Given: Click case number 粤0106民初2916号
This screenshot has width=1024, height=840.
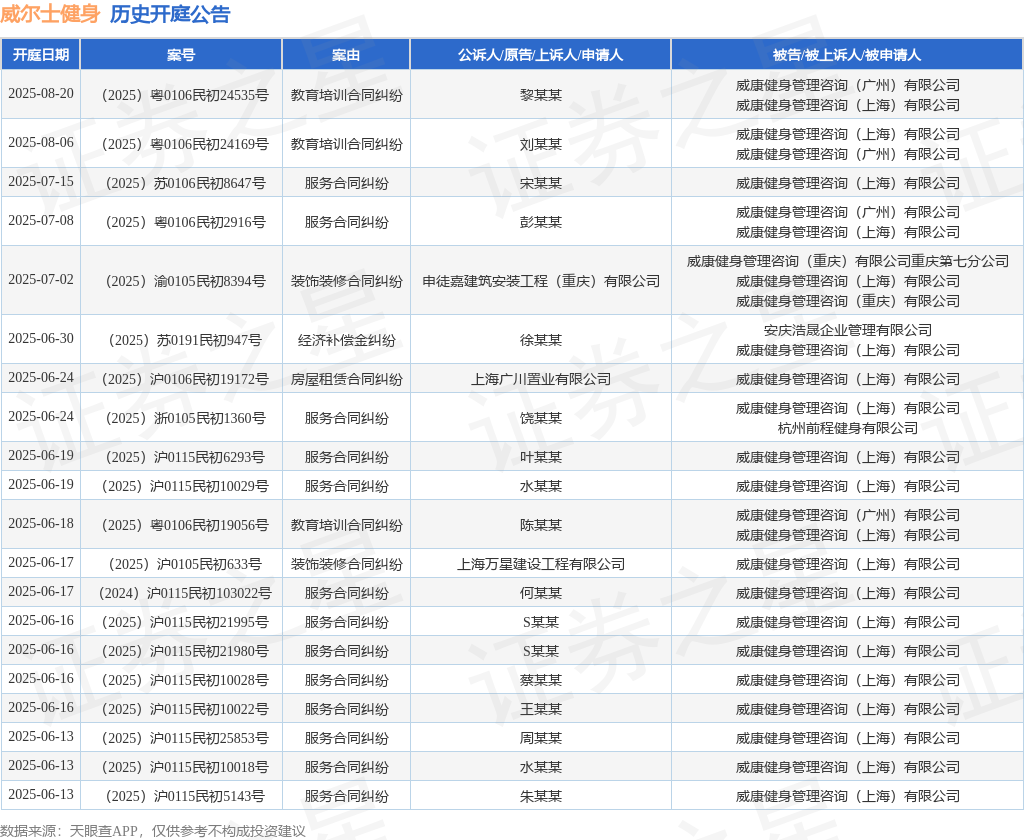Looking at the screenshot, I should click(x=185, y=223).
